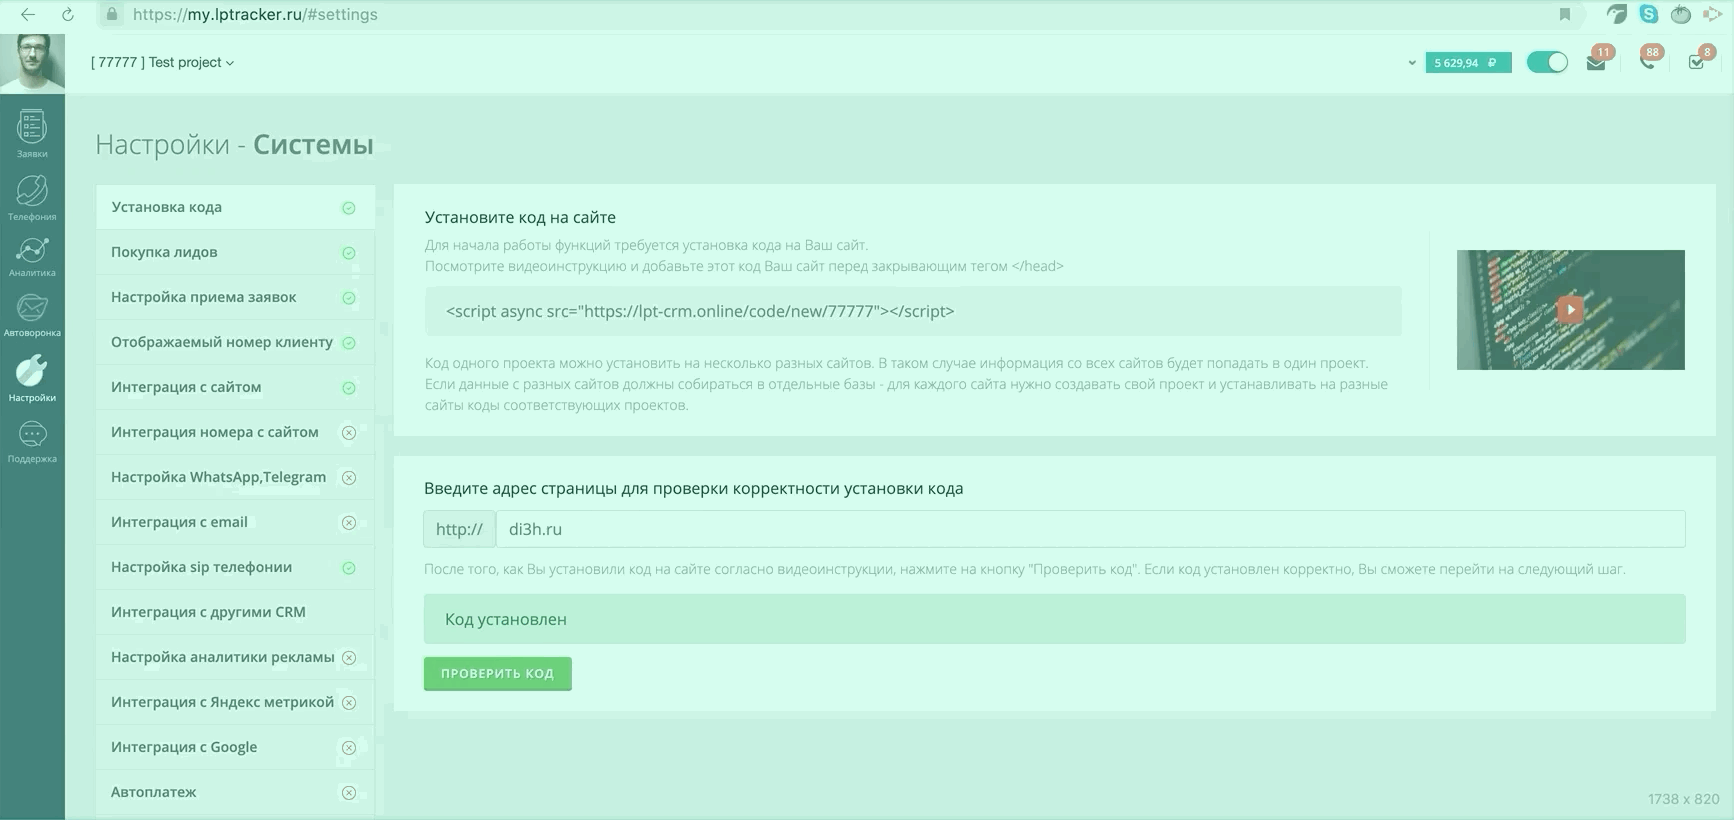
Task: Play the video instruction thumbnail
Action: [x=1570, y=309]
